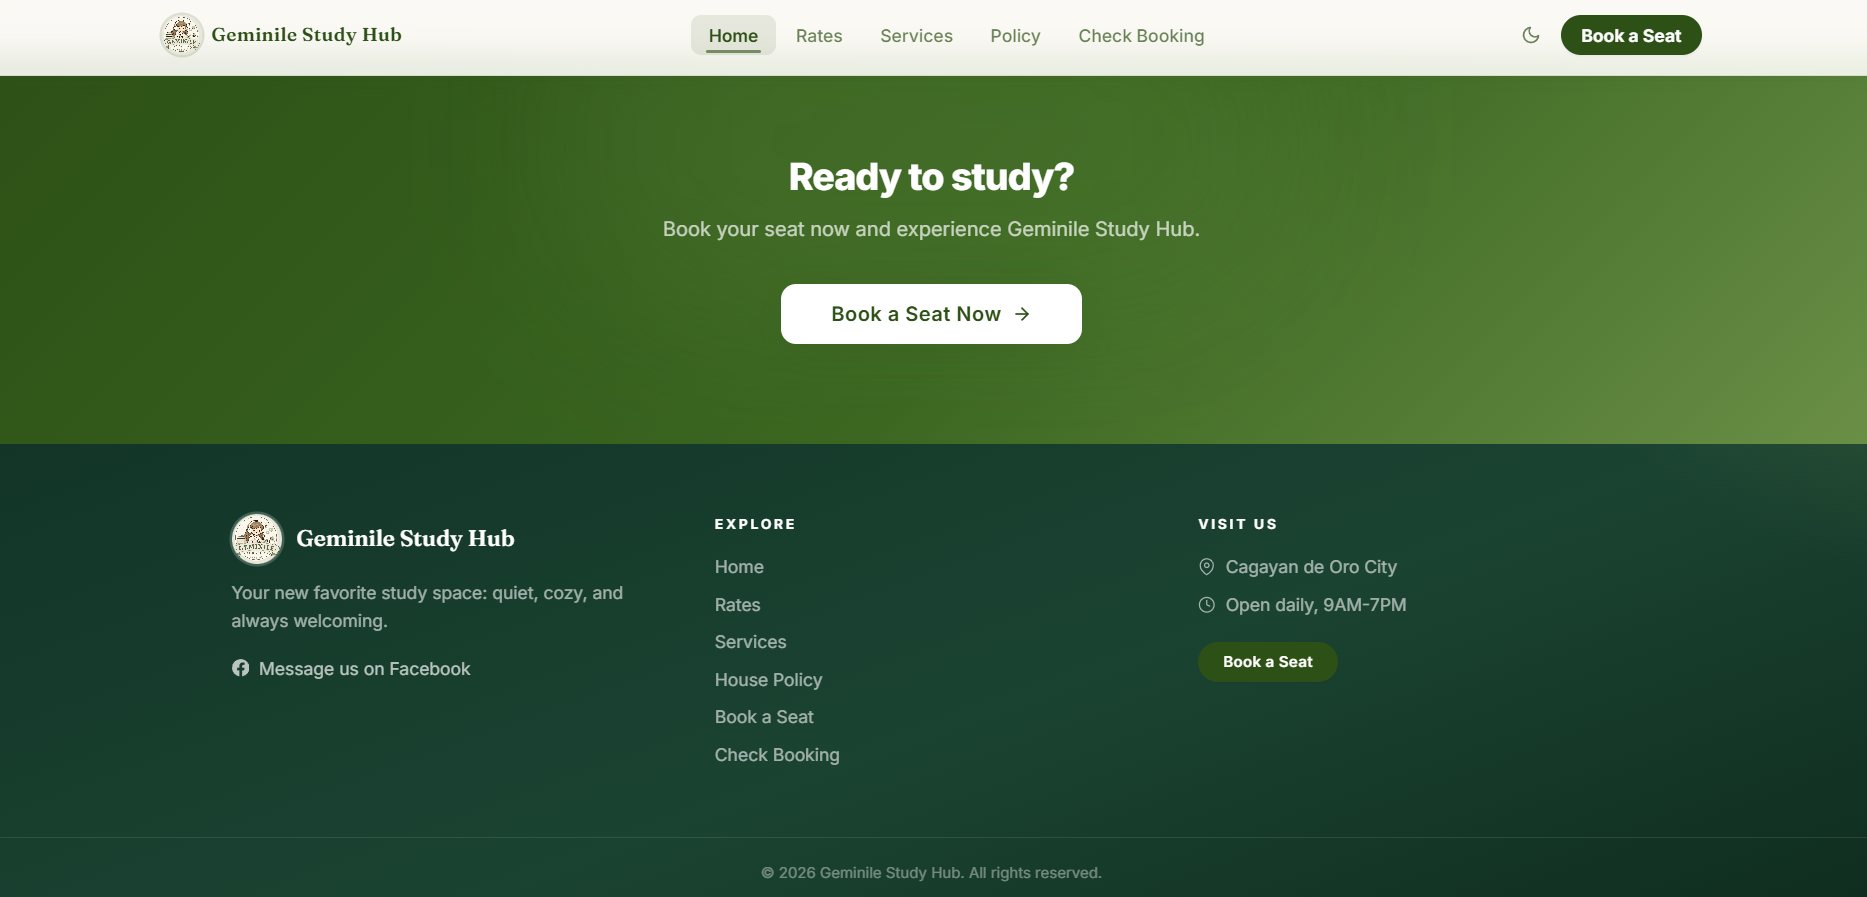Open Services from the top navigation
1867x897 pixels.
916,36
